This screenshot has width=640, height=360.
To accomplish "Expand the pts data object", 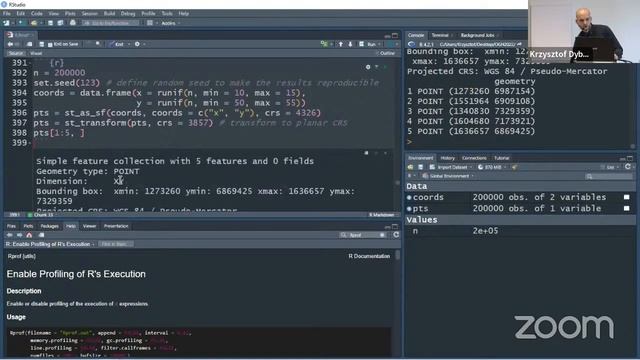I will 409,209.
